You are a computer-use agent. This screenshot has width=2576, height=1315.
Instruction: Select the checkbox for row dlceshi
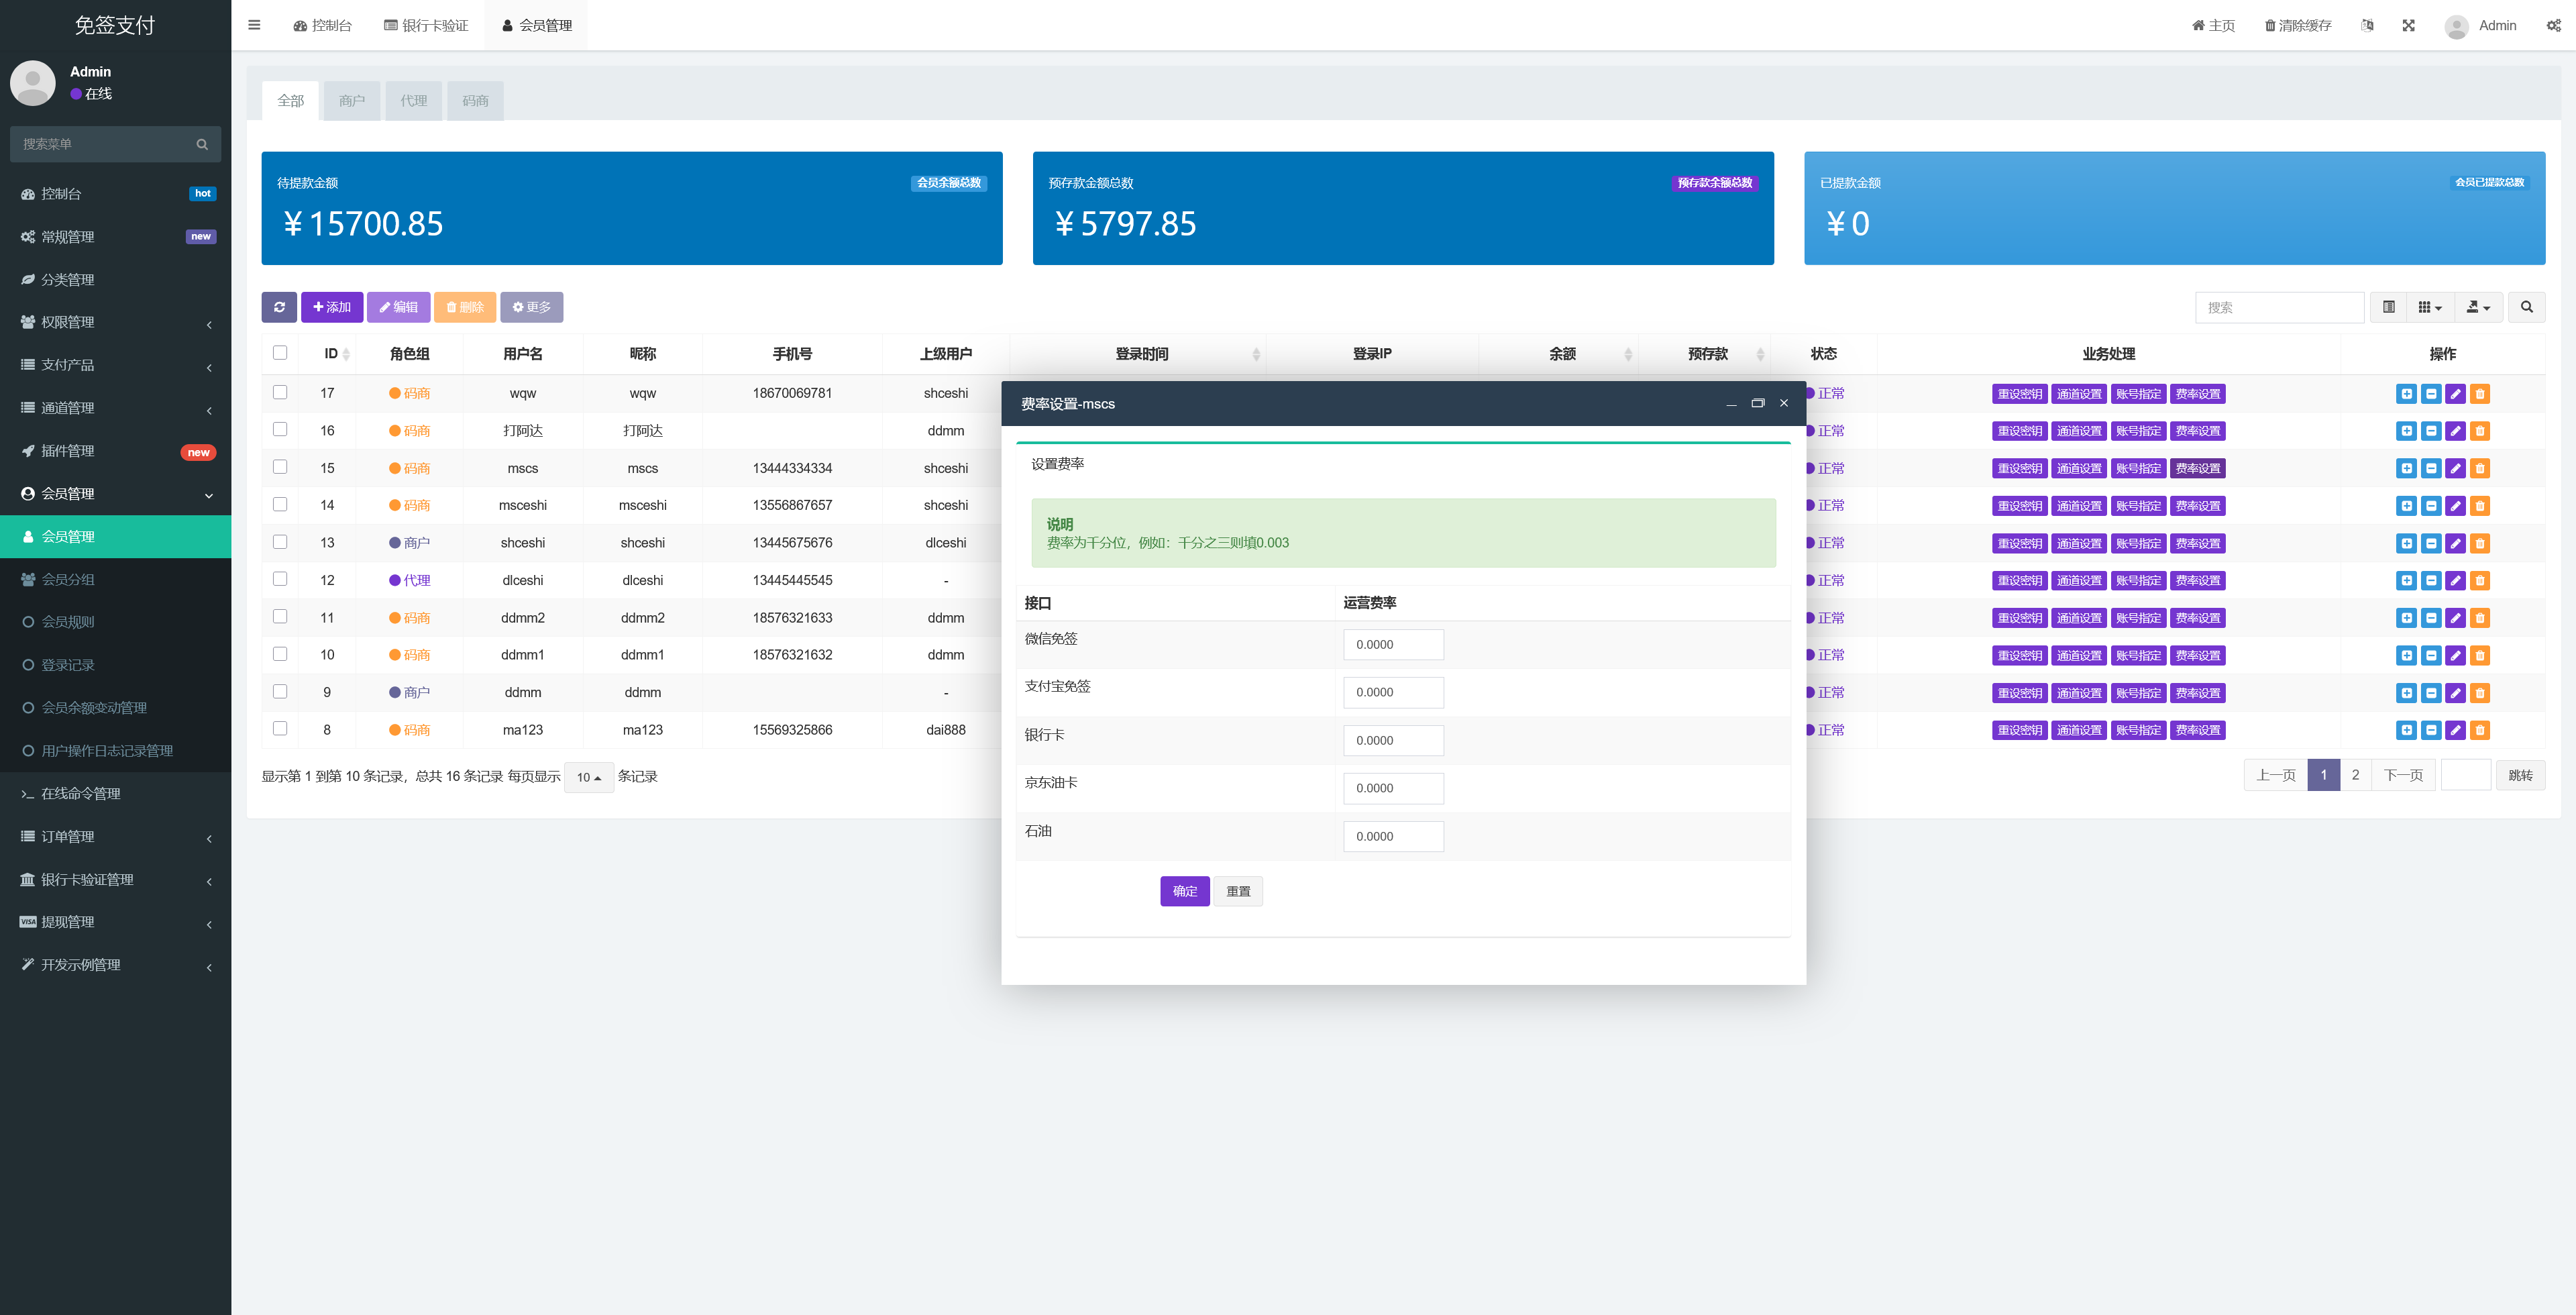pos(280,579)
